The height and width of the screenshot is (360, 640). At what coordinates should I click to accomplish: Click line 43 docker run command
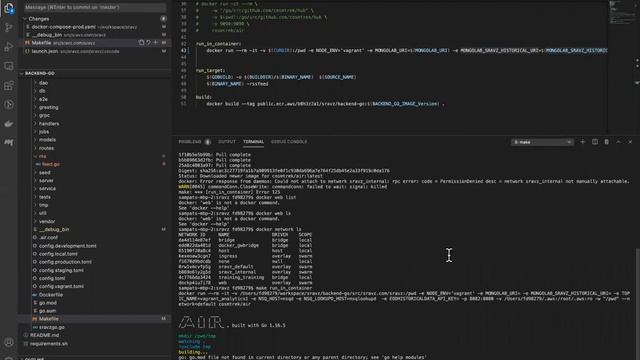click(x=406, y=51)
